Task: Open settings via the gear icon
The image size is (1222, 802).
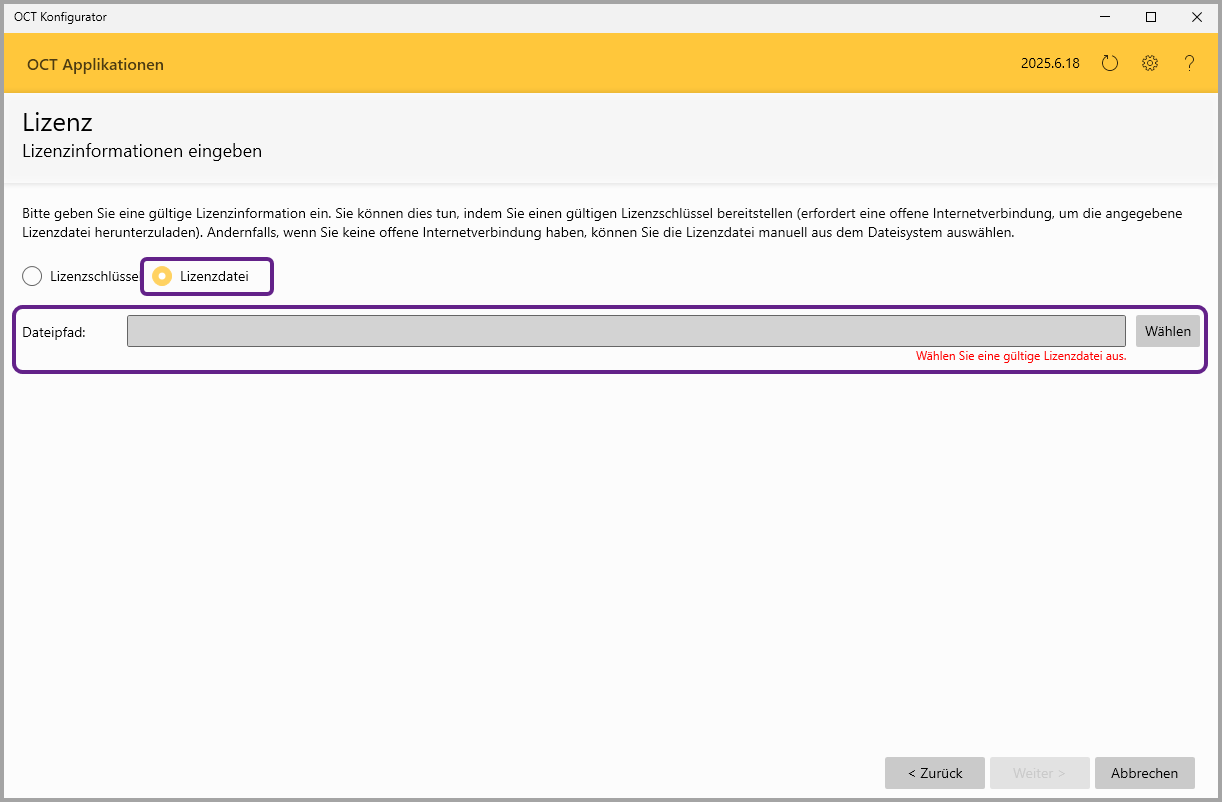Action: click(x=1150, y=64)
